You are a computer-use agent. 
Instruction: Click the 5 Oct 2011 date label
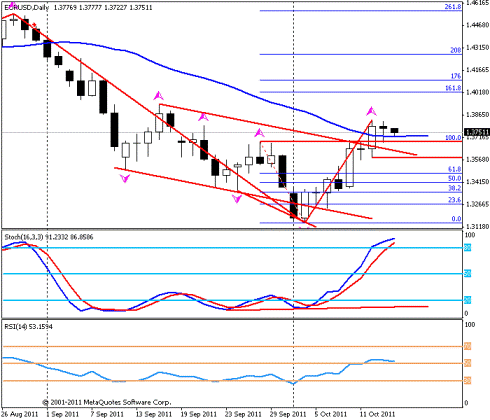[331, 414]
